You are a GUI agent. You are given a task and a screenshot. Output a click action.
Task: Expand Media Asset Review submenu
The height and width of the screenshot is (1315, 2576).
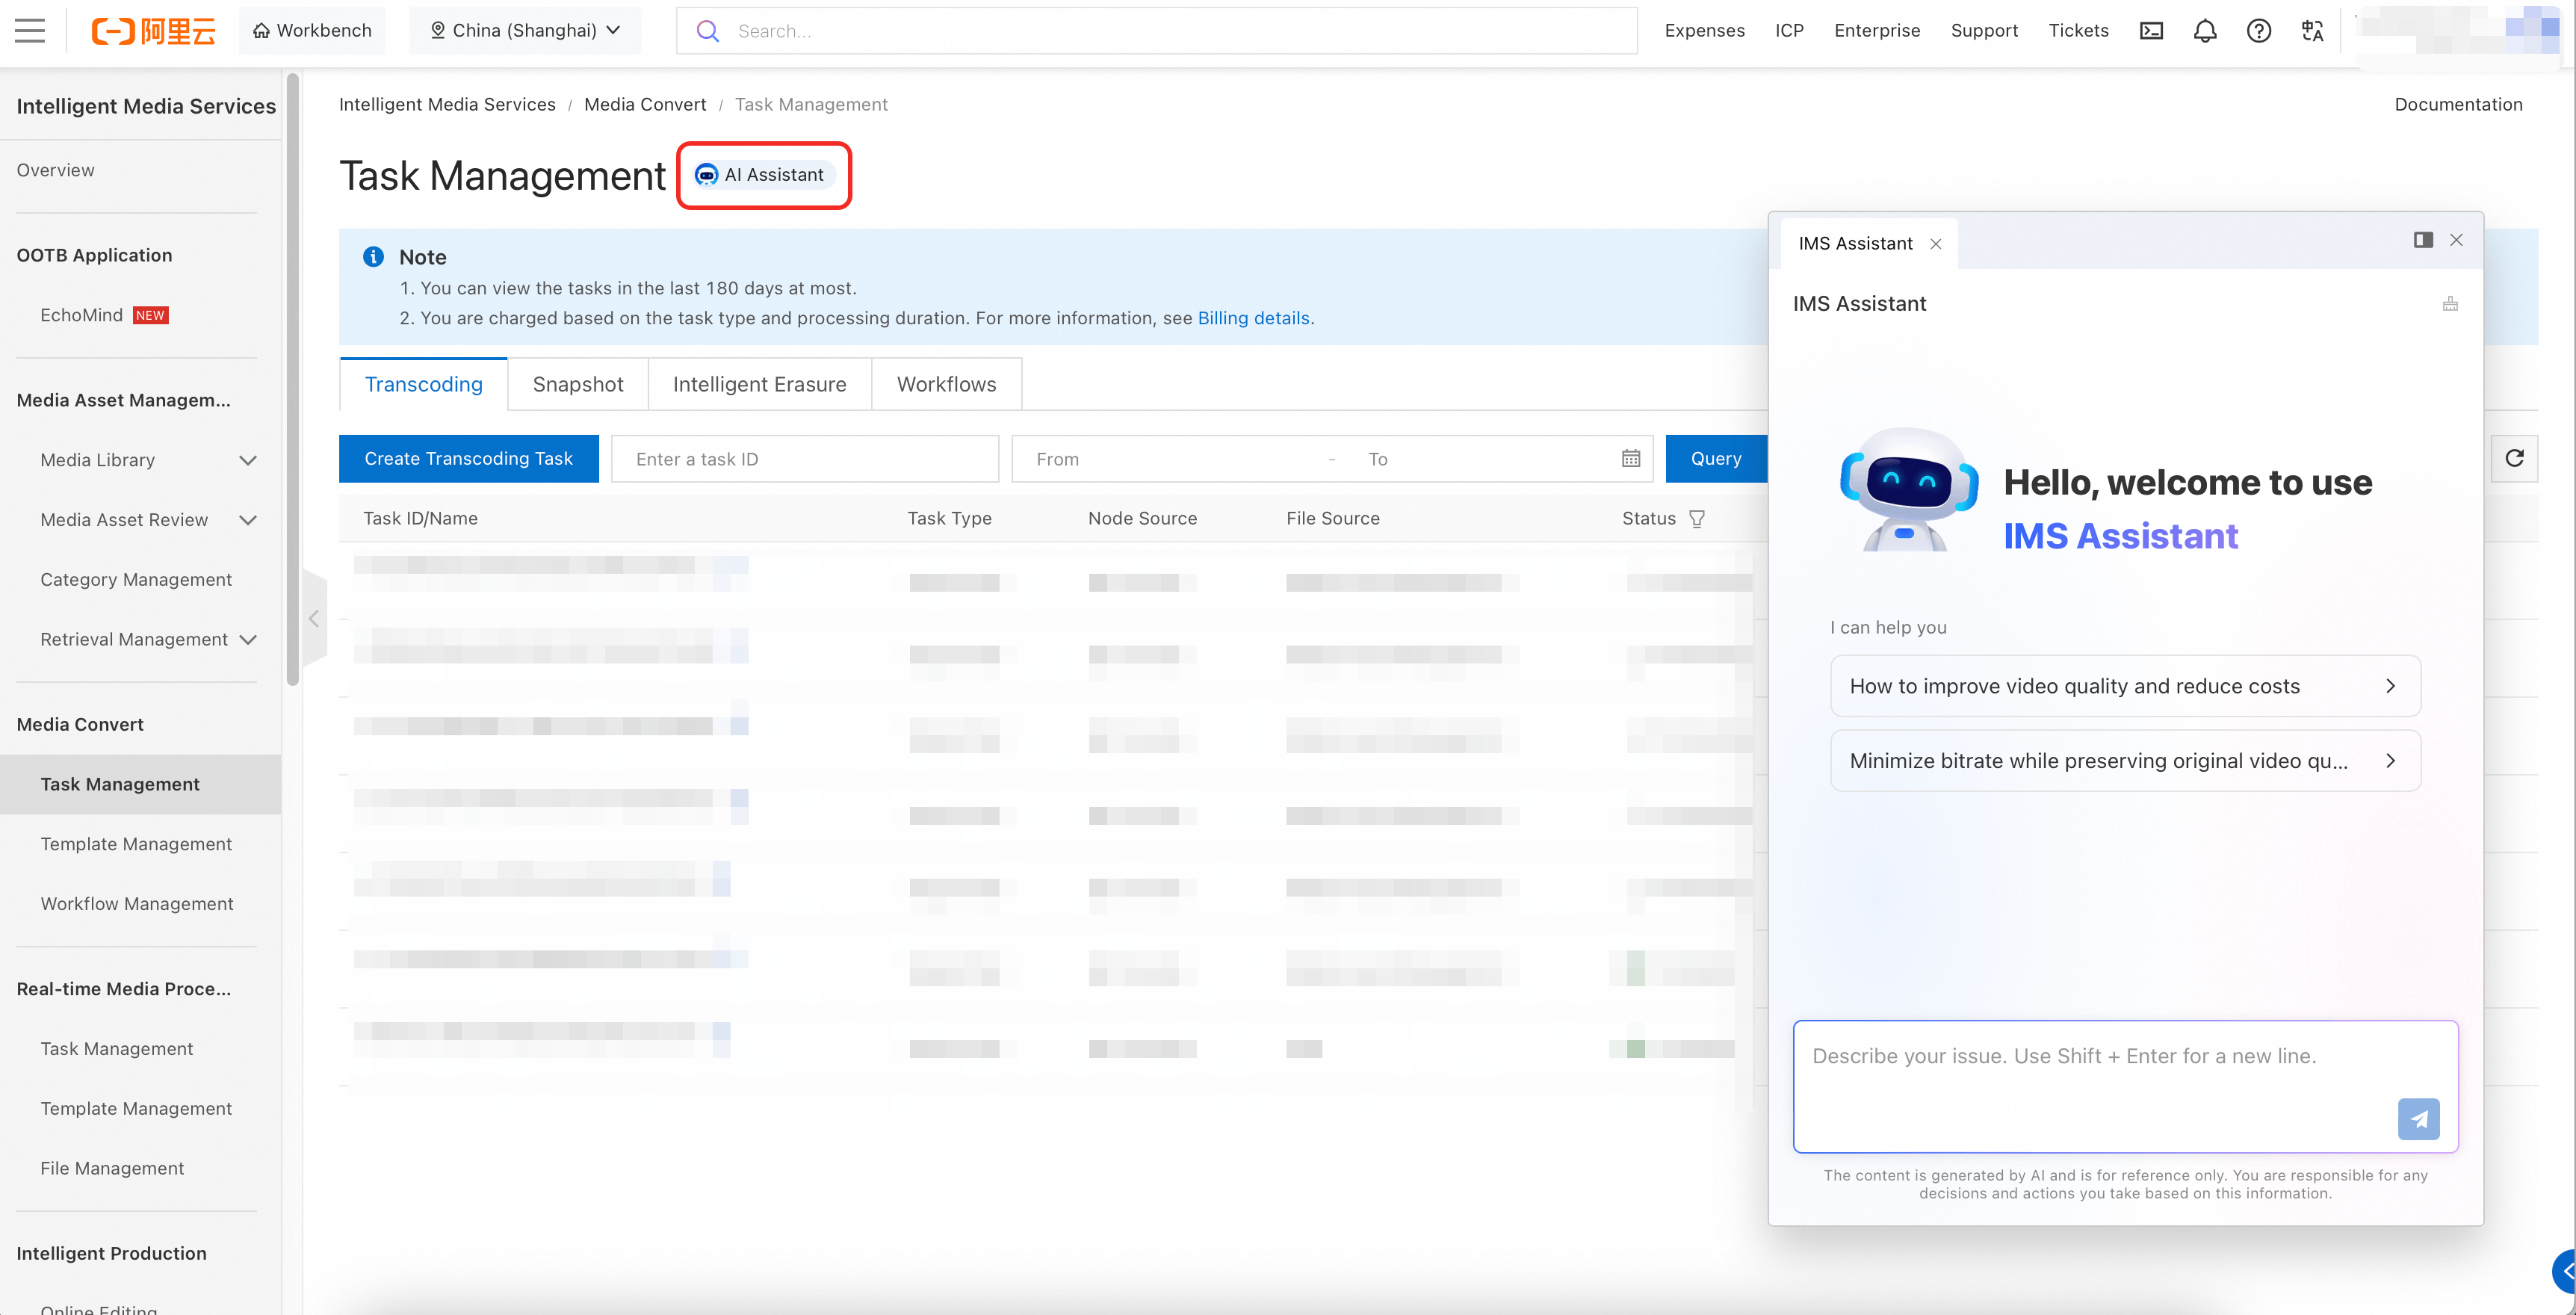(248, 520)
